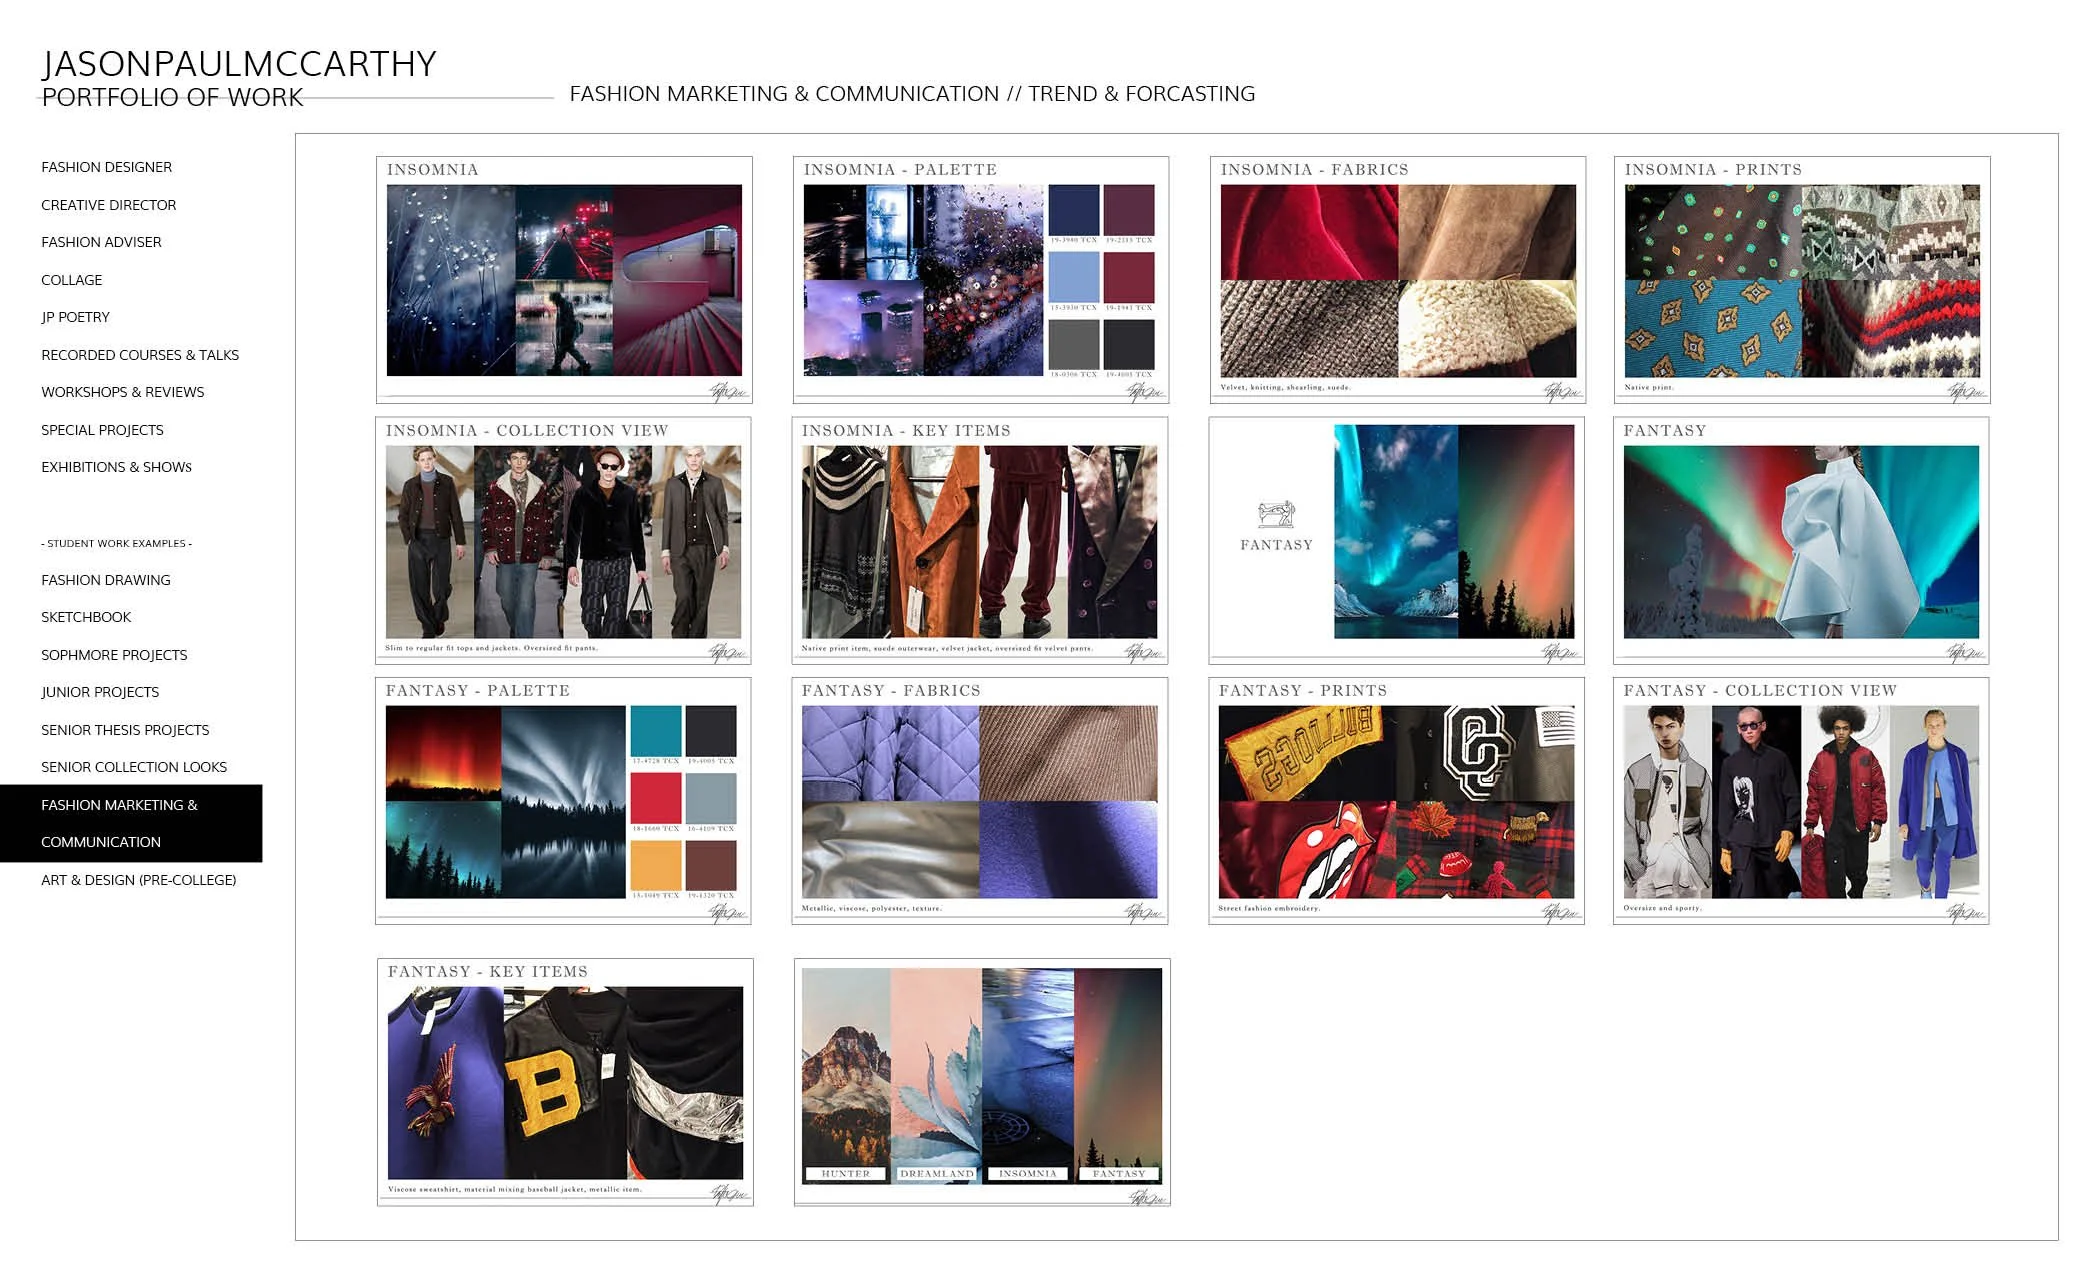The width and height of the screenshot is (2100, 1275).
Task: Click the HUNTER label on overview board
Action: click(846, 1174)
